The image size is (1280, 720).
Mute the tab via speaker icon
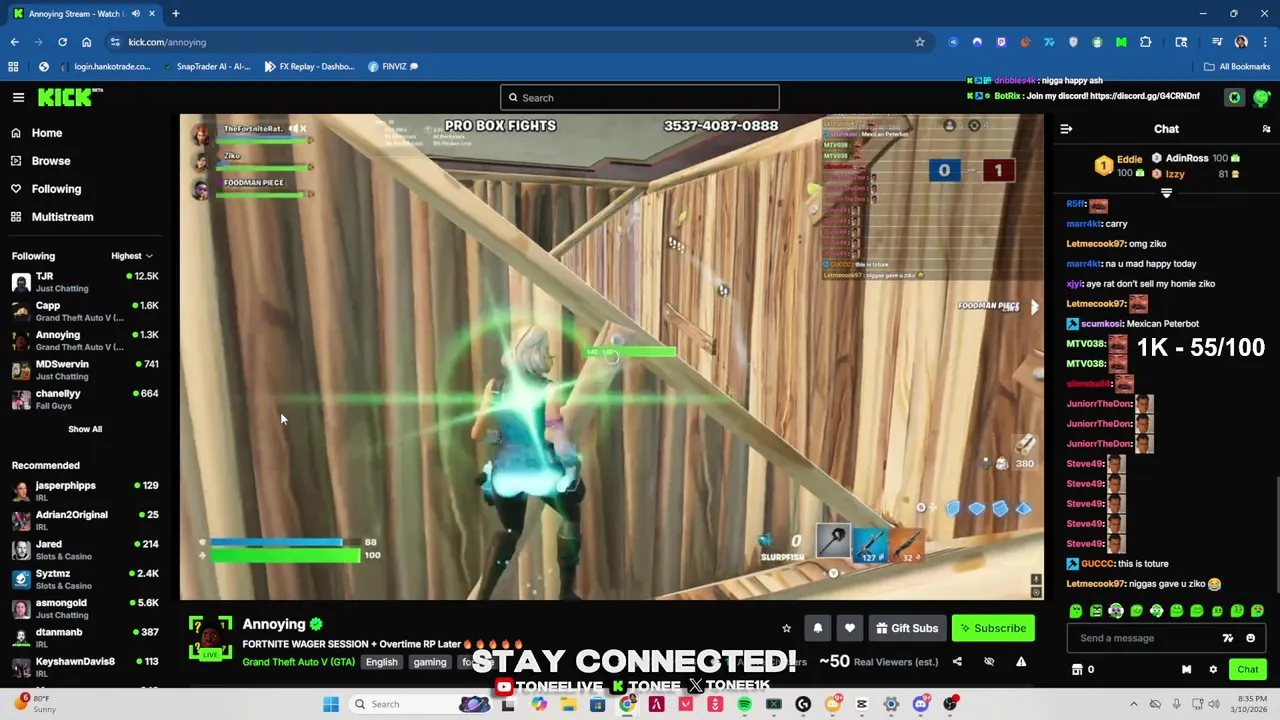[135, 14]
